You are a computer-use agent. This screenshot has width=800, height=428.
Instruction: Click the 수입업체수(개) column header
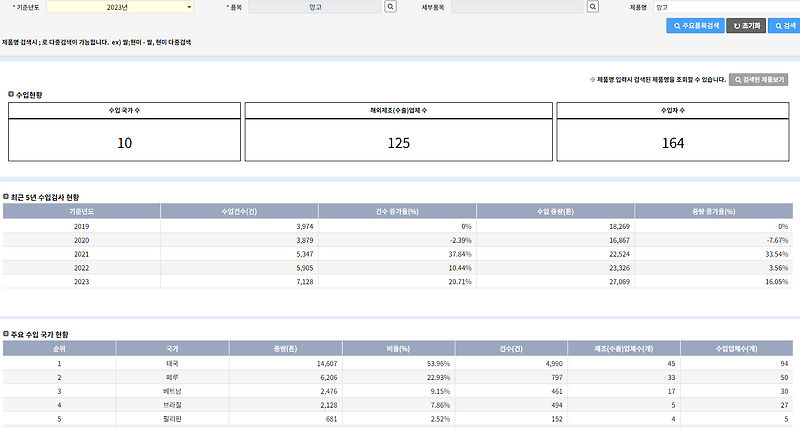click(736, 348)
